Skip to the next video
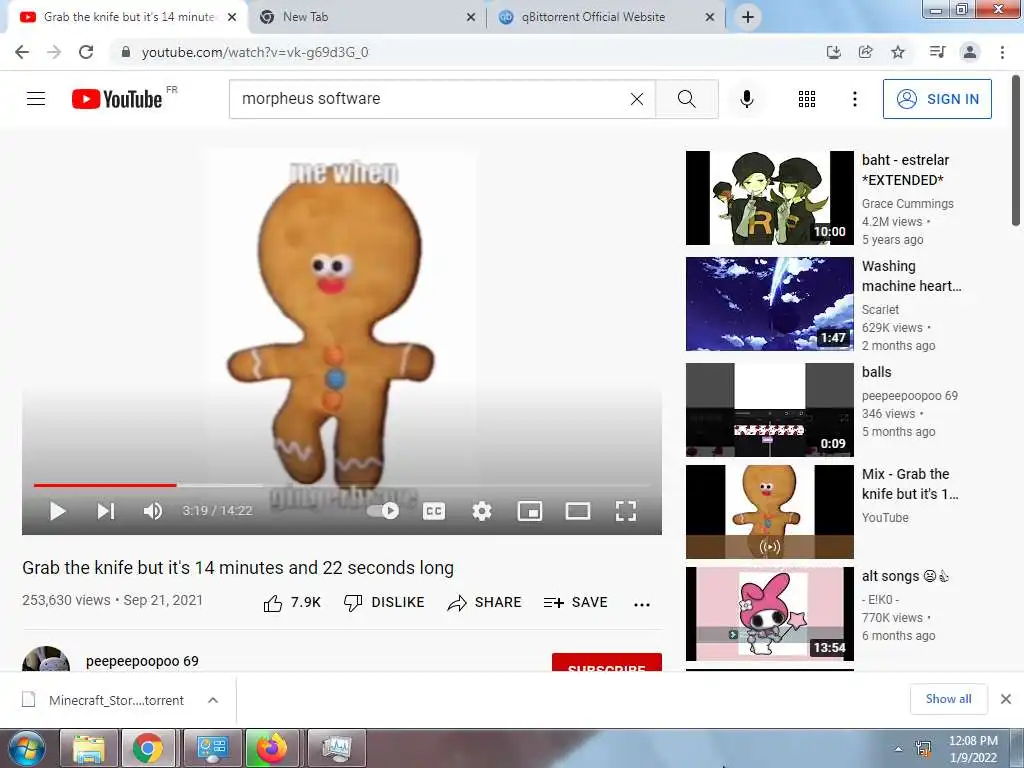This screenshot has width=1024, height=768. click(x=106, y=511)
